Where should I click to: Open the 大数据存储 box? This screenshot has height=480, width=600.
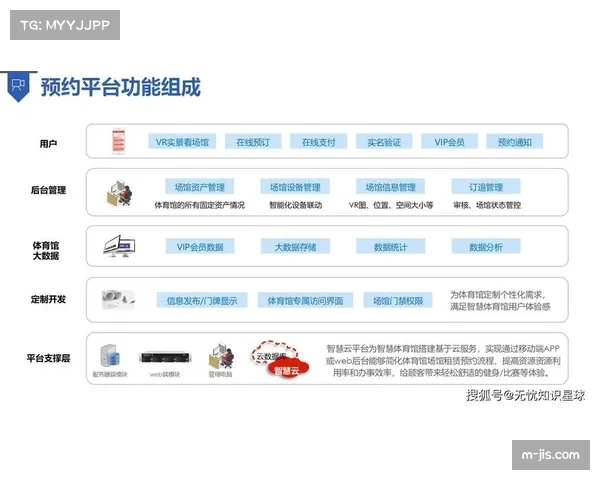click(295, 247)
